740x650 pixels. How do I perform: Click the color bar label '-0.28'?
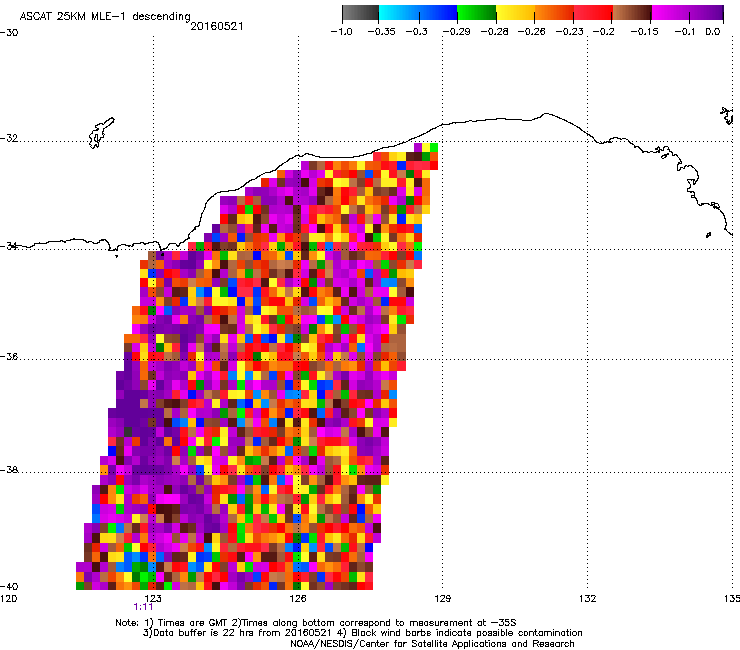coord(494,32)
